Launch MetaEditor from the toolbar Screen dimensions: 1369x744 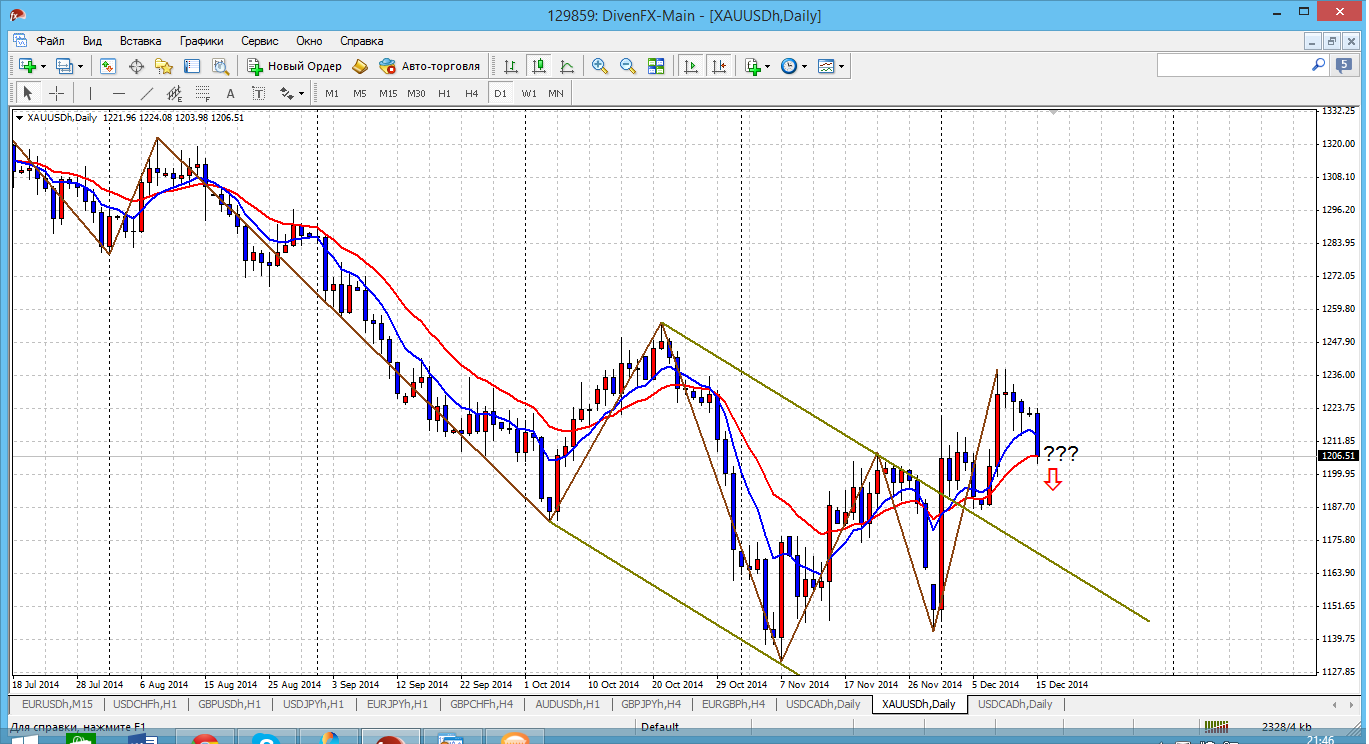(360, 66)
